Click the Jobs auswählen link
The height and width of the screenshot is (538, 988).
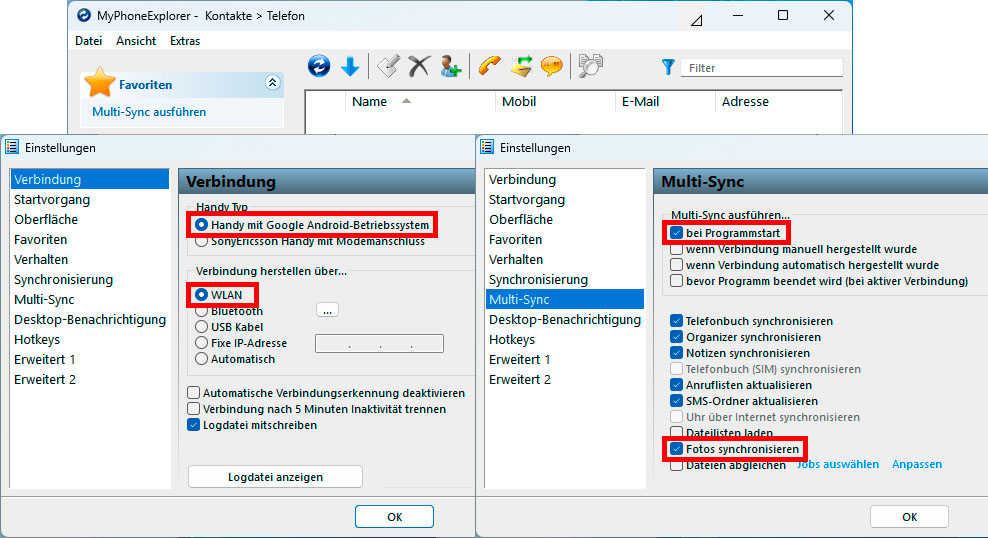pyautogui.click(x=837, y=464)
